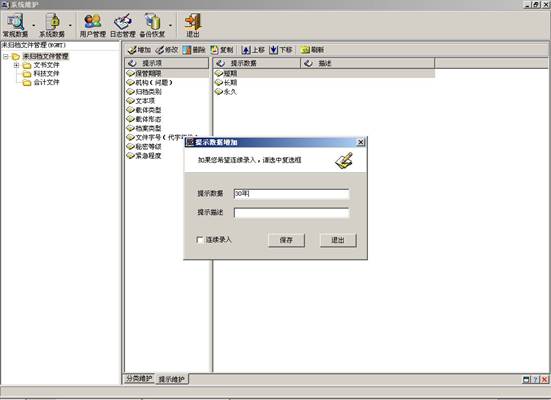Click the 上移 move up button

click(253, 50)
